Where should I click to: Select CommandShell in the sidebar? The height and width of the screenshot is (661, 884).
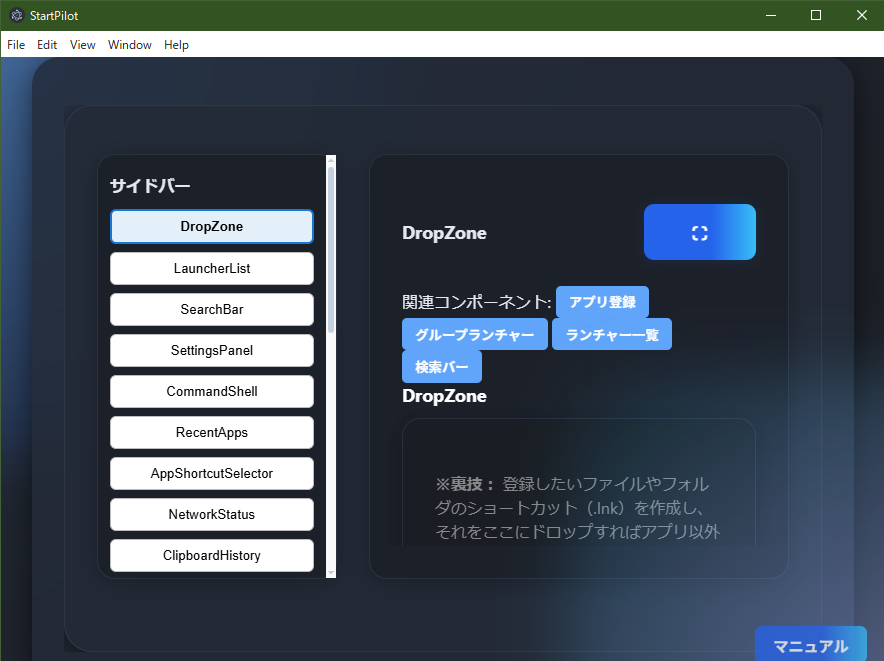tap(211, 391)
